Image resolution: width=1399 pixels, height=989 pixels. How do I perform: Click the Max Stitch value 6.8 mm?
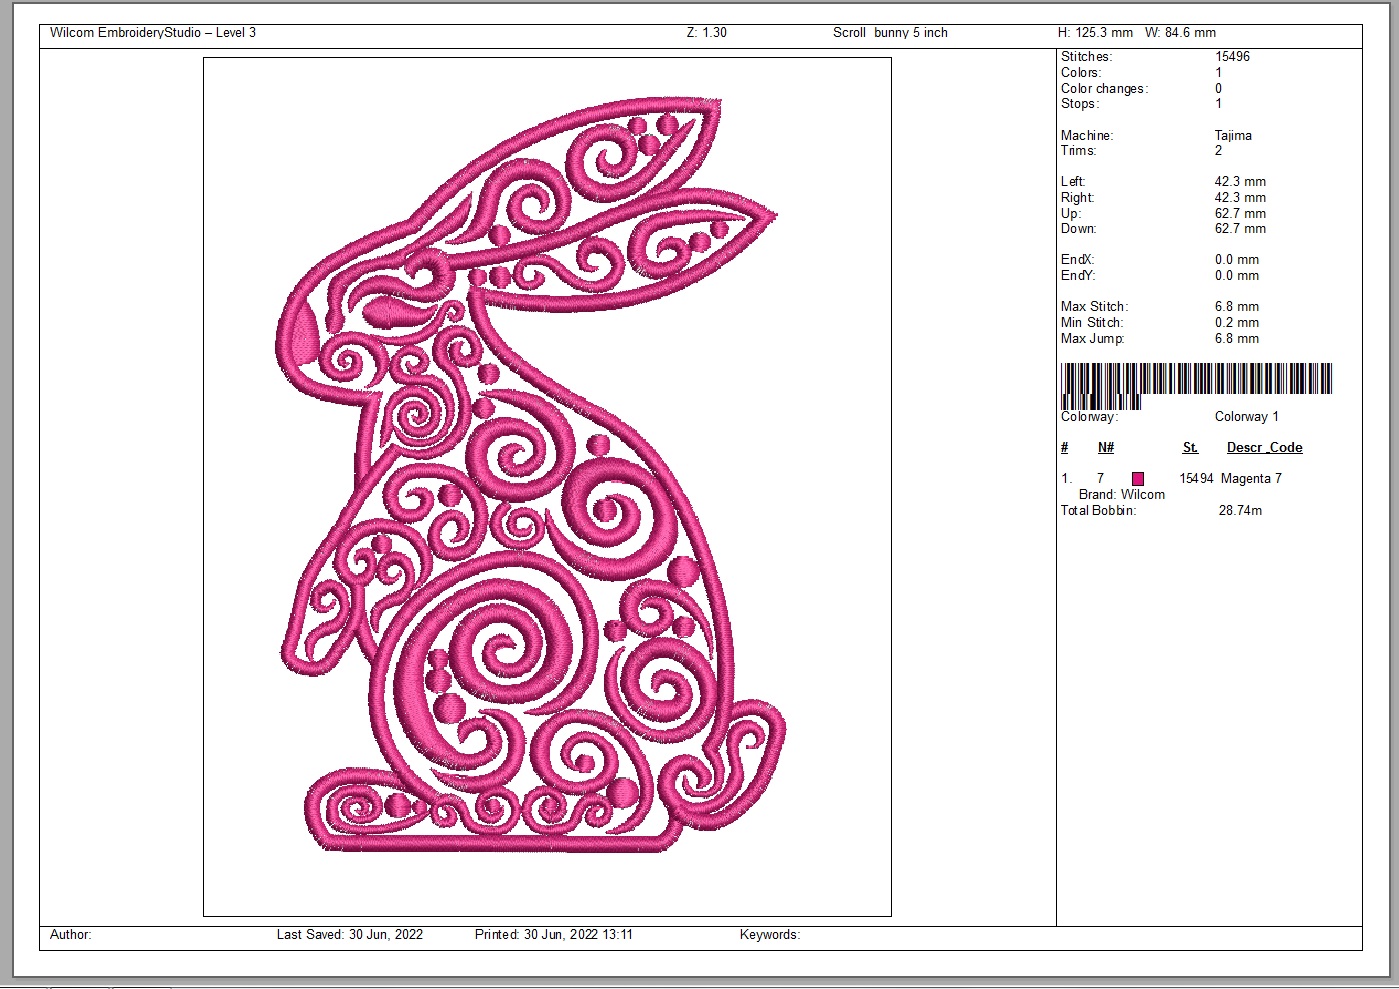1236,307
